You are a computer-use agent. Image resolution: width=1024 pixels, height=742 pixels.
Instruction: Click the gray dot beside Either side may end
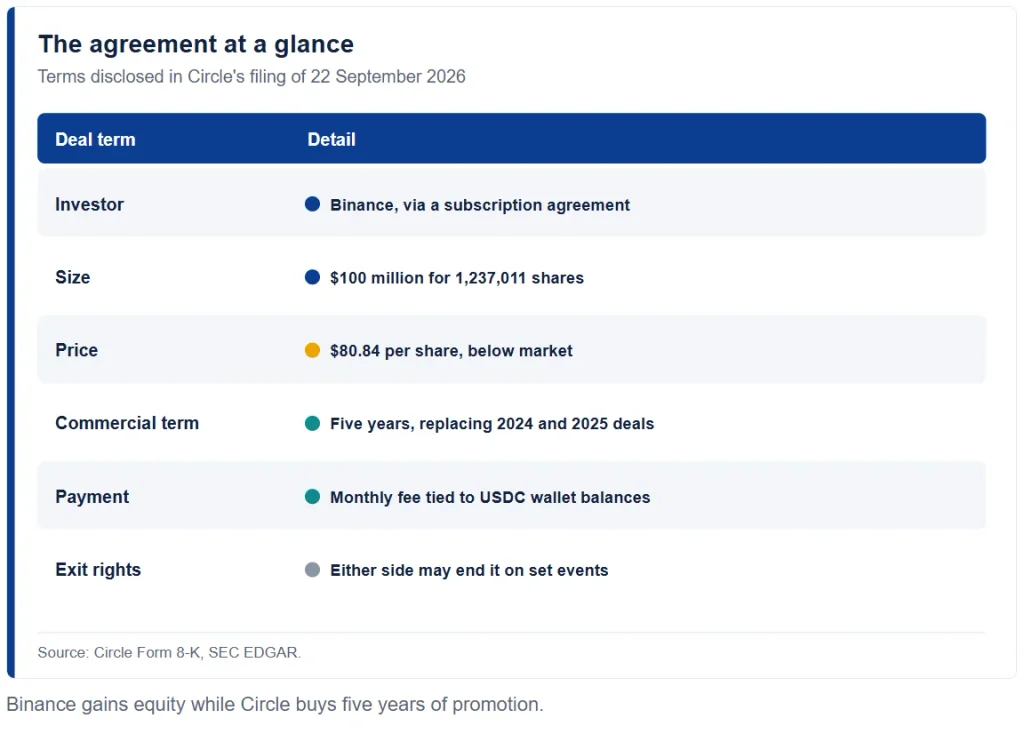(312, 570)
